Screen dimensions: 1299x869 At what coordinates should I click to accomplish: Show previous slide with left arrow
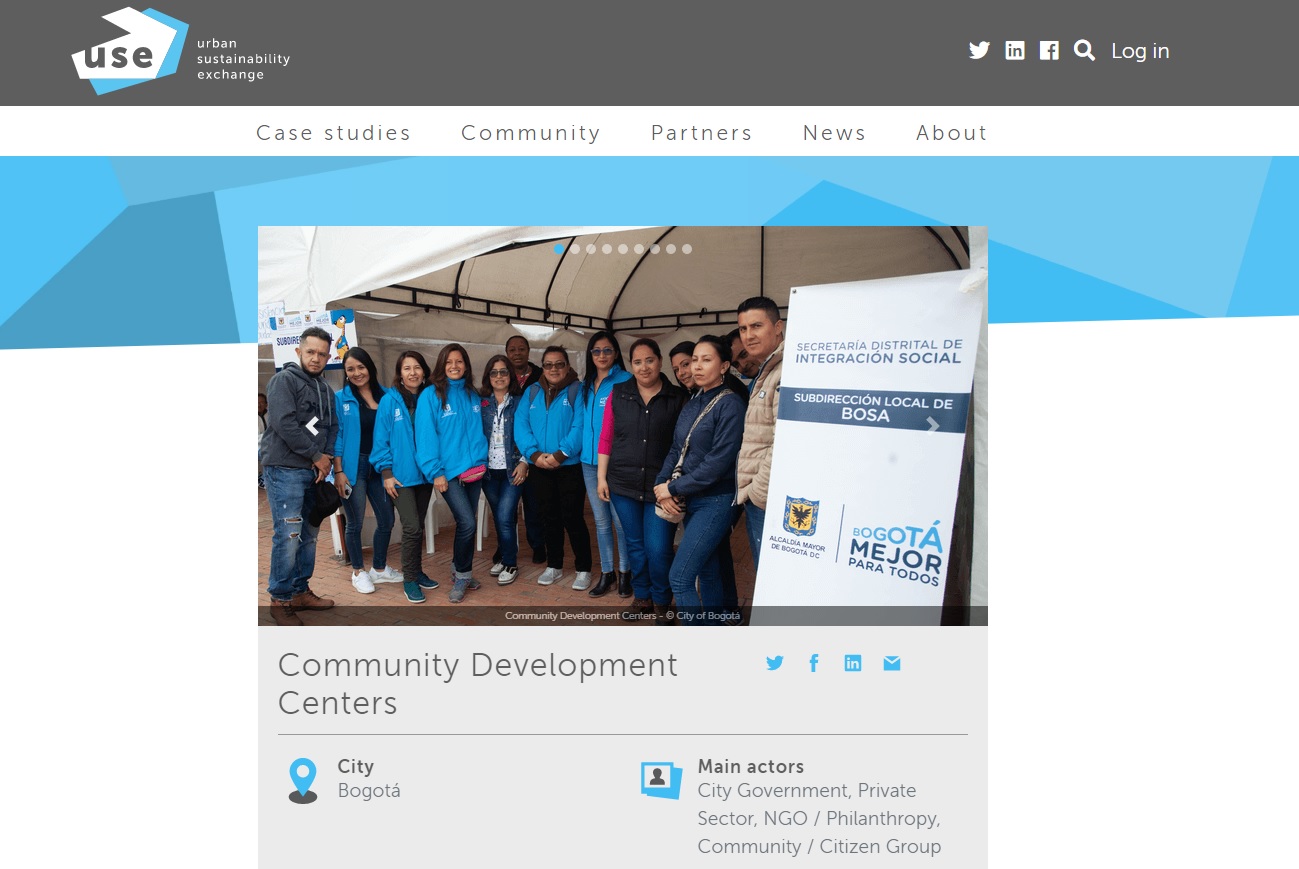click(x=312, y=427)
